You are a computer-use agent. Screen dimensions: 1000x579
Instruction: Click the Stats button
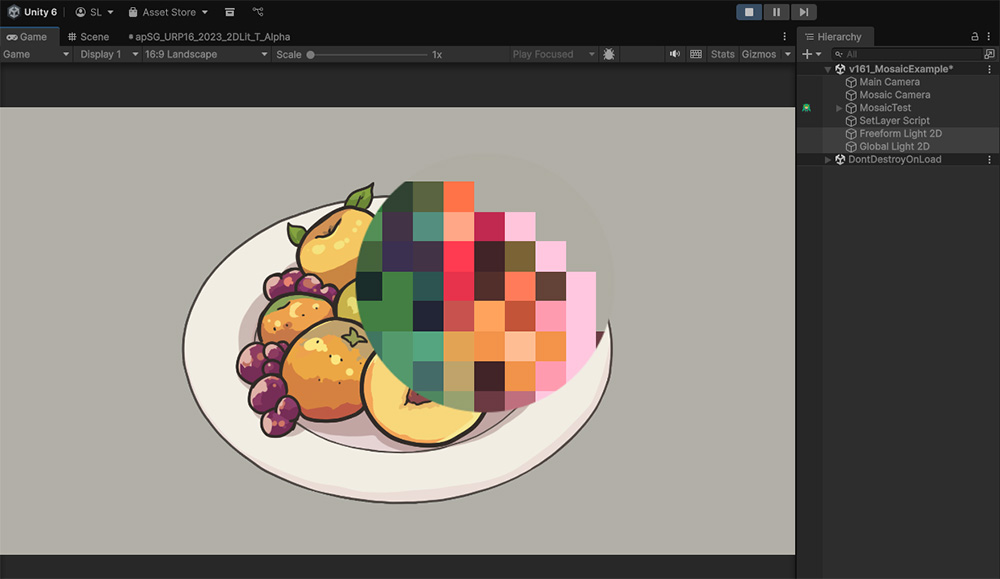tap(722, 54)
